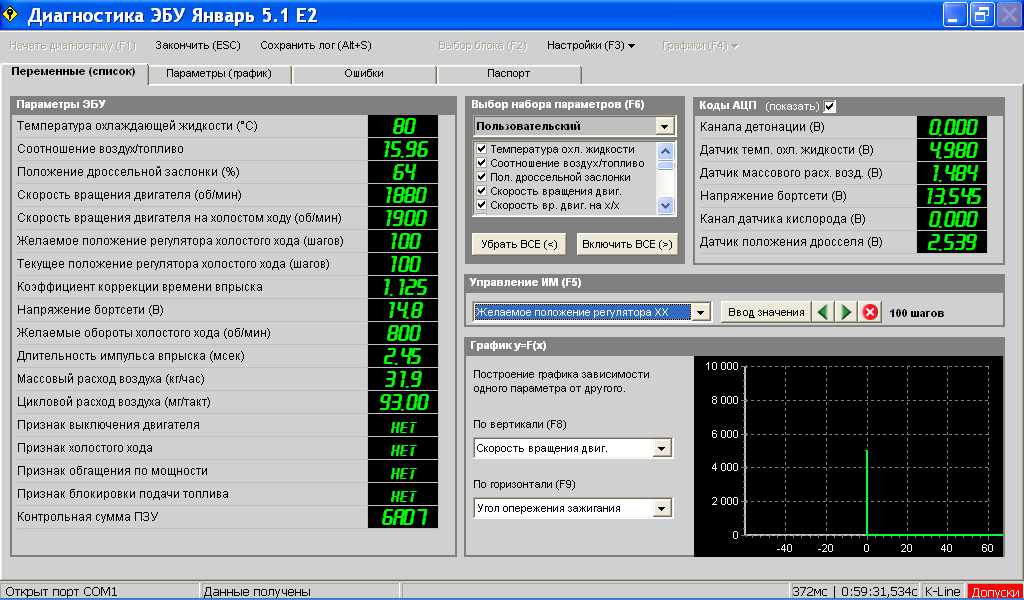The width and height of the screenshot is (1024, 600).
Task: Open the 'Графики (F4)' menu
Action: [x=700, y=46]
